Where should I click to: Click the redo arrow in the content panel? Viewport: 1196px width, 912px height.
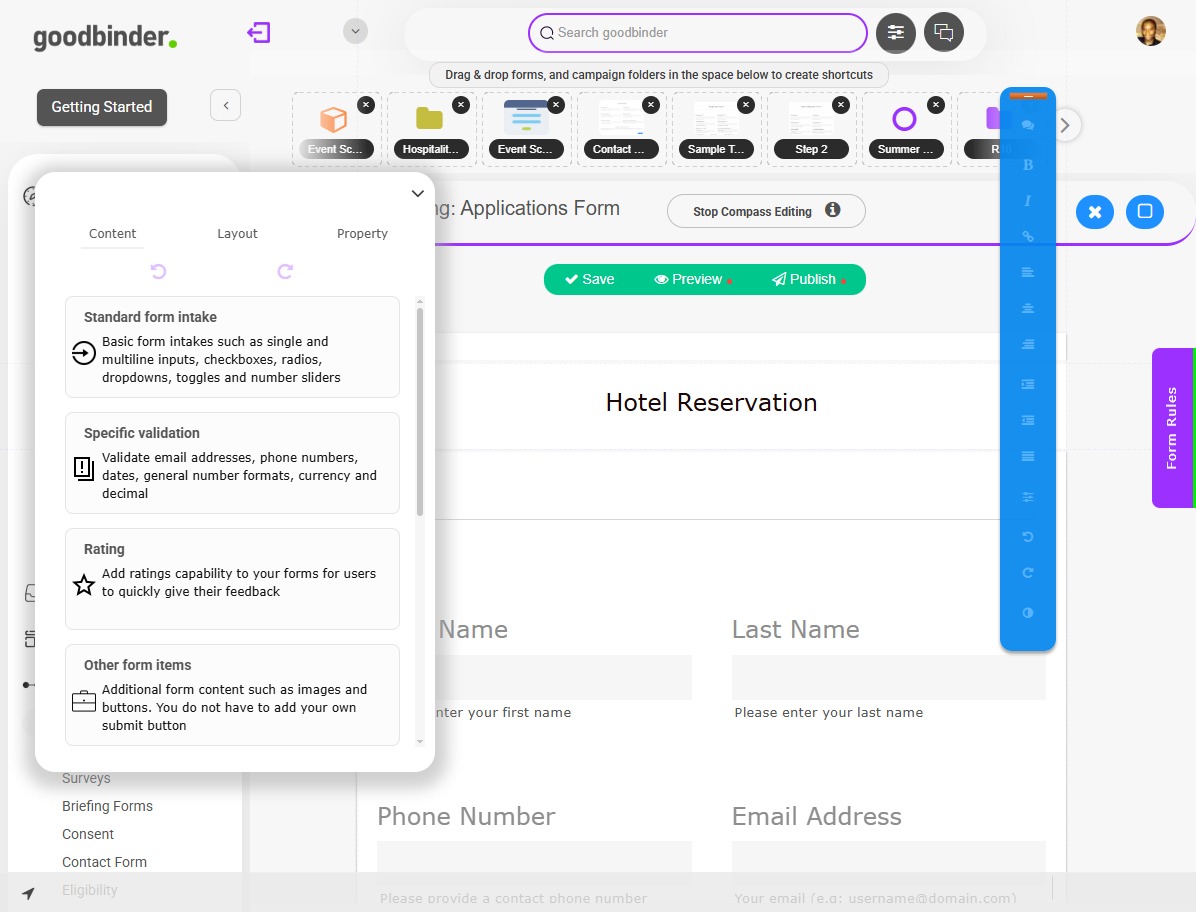(285, 271)
